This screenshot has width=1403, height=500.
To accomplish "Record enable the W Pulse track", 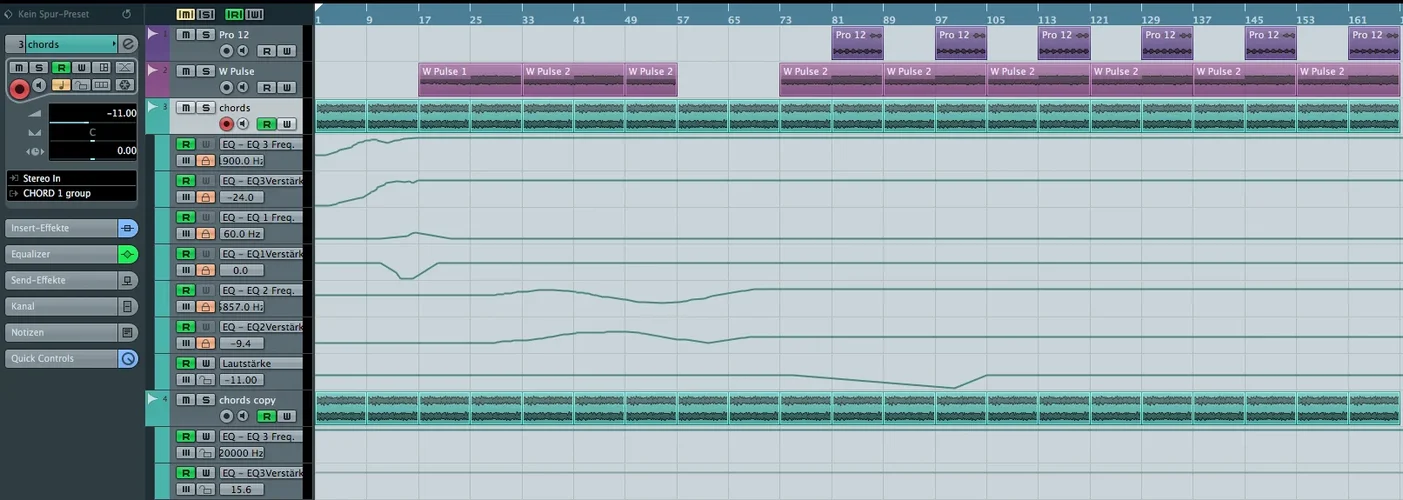I will [x=226, y=87].
